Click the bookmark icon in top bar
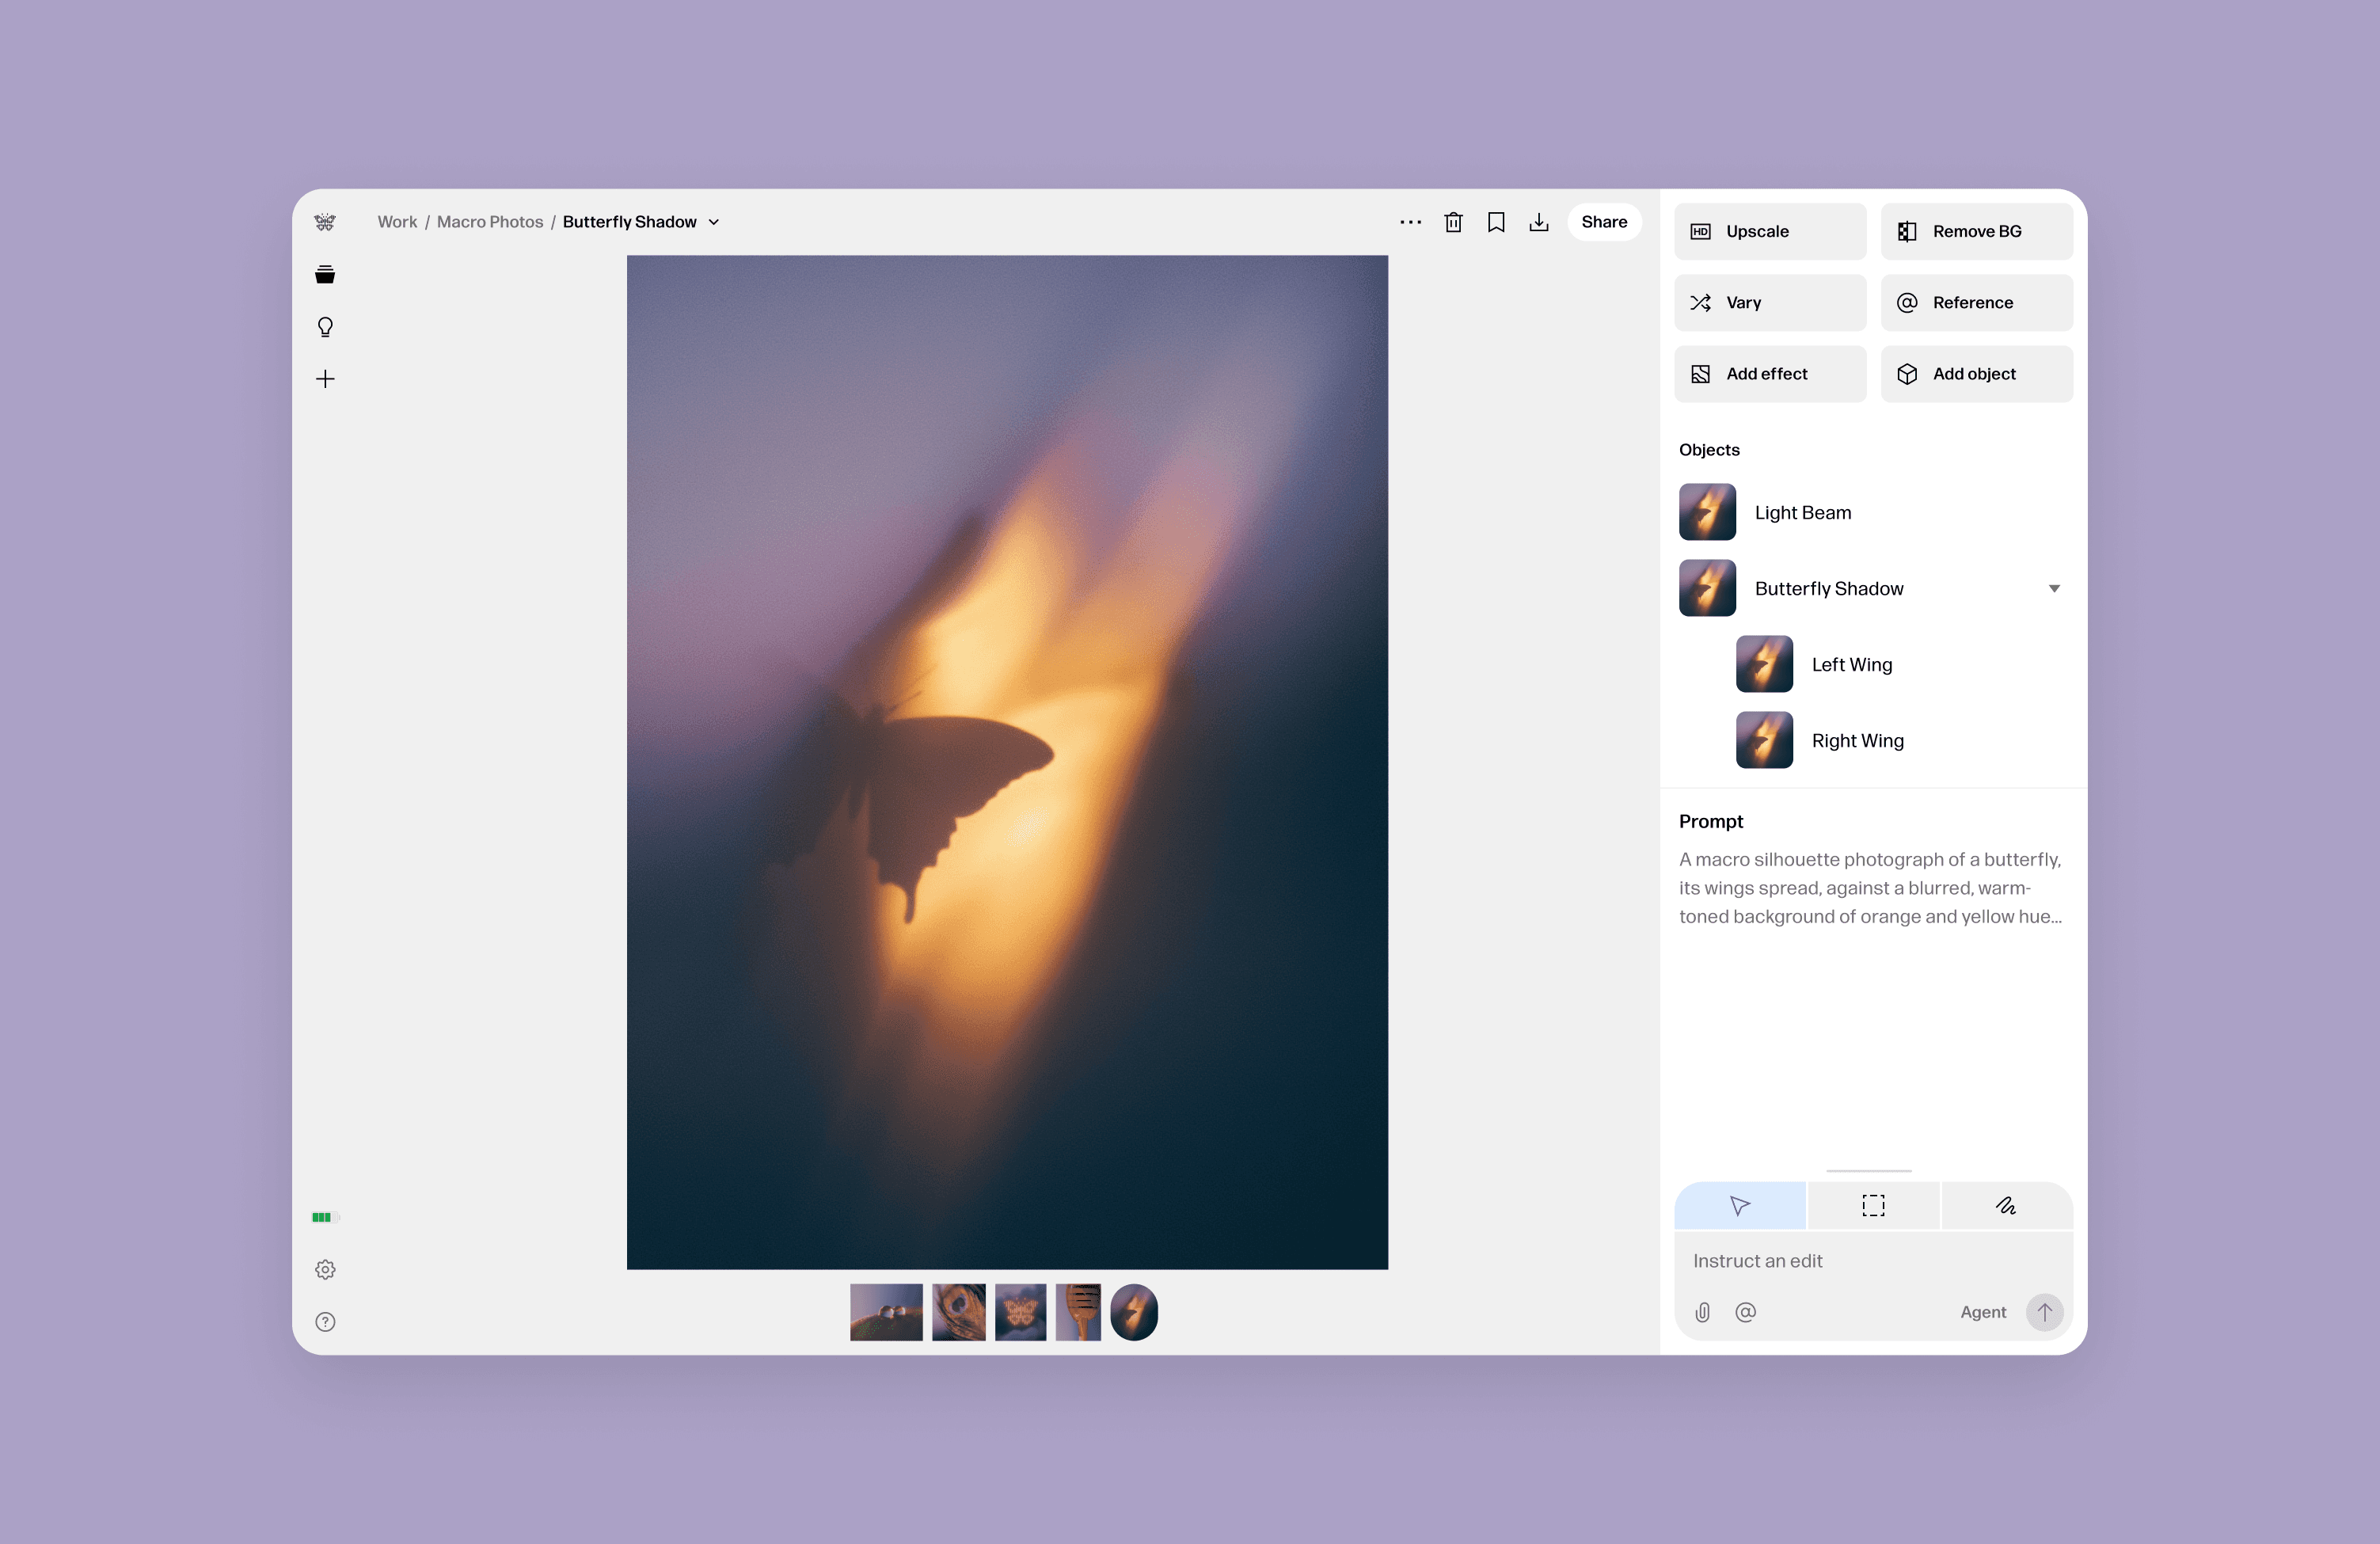The height and width of the screenshot is (1544, 2380). (1496, 222)
